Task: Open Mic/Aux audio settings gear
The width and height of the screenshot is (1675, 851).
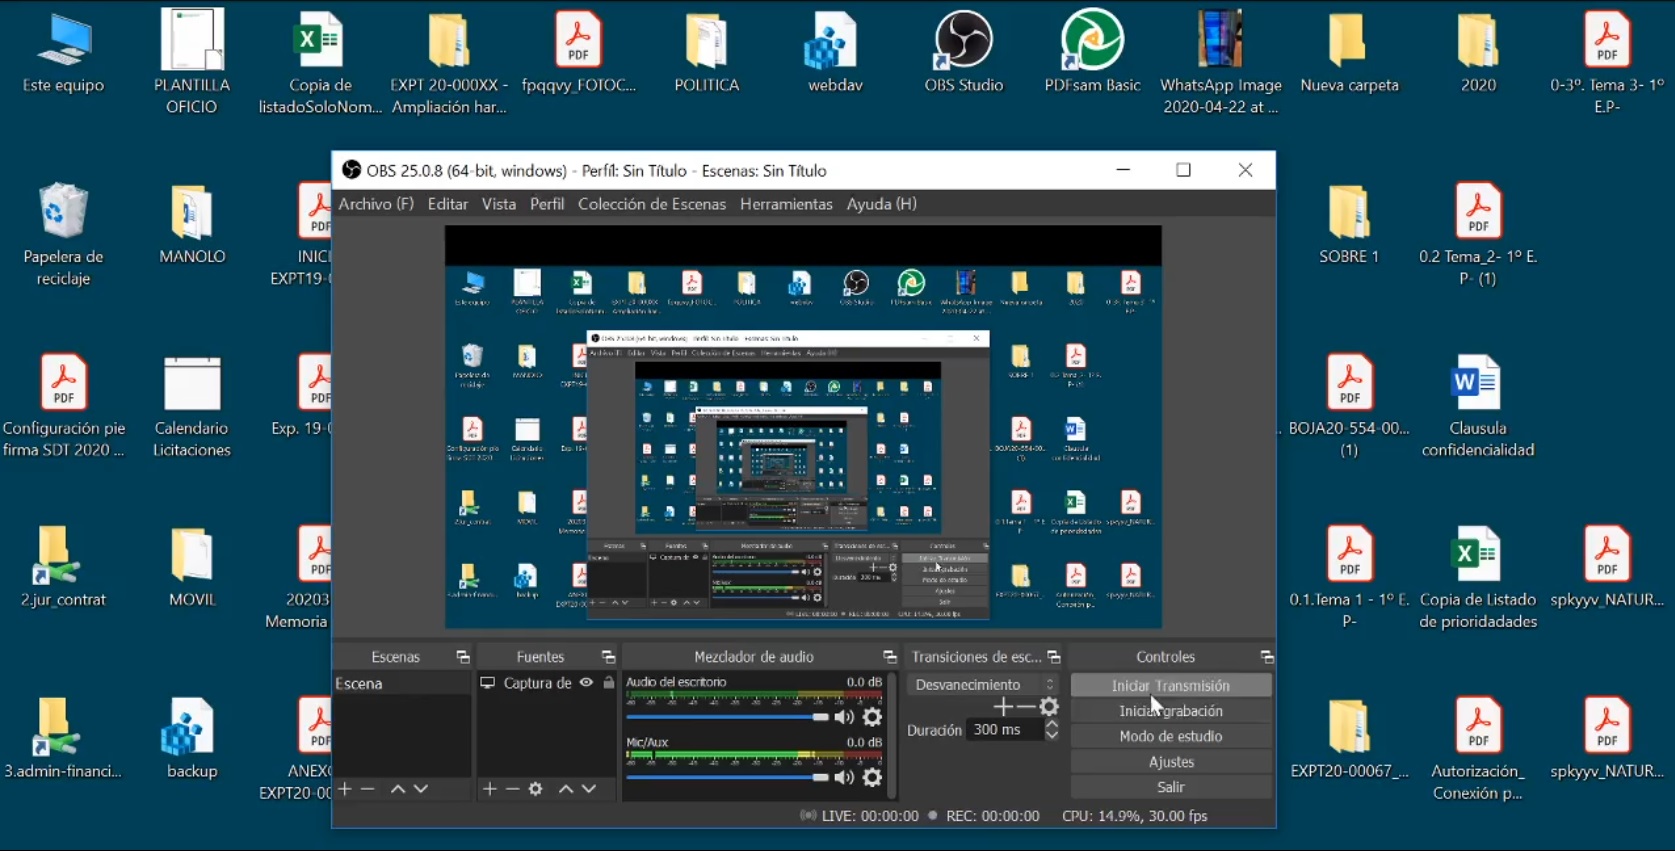Action: (x=872, y=777)
